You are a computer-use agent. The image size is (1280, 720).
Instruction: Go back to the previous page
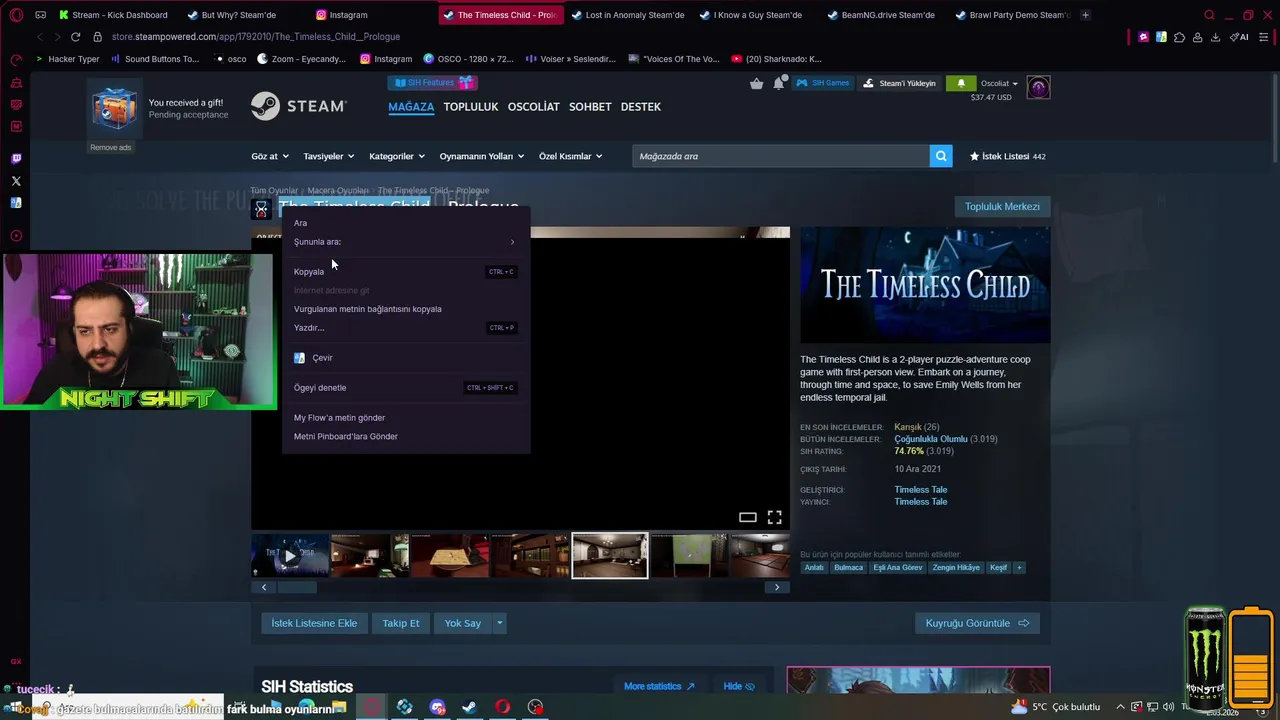(x=39, y=37)
